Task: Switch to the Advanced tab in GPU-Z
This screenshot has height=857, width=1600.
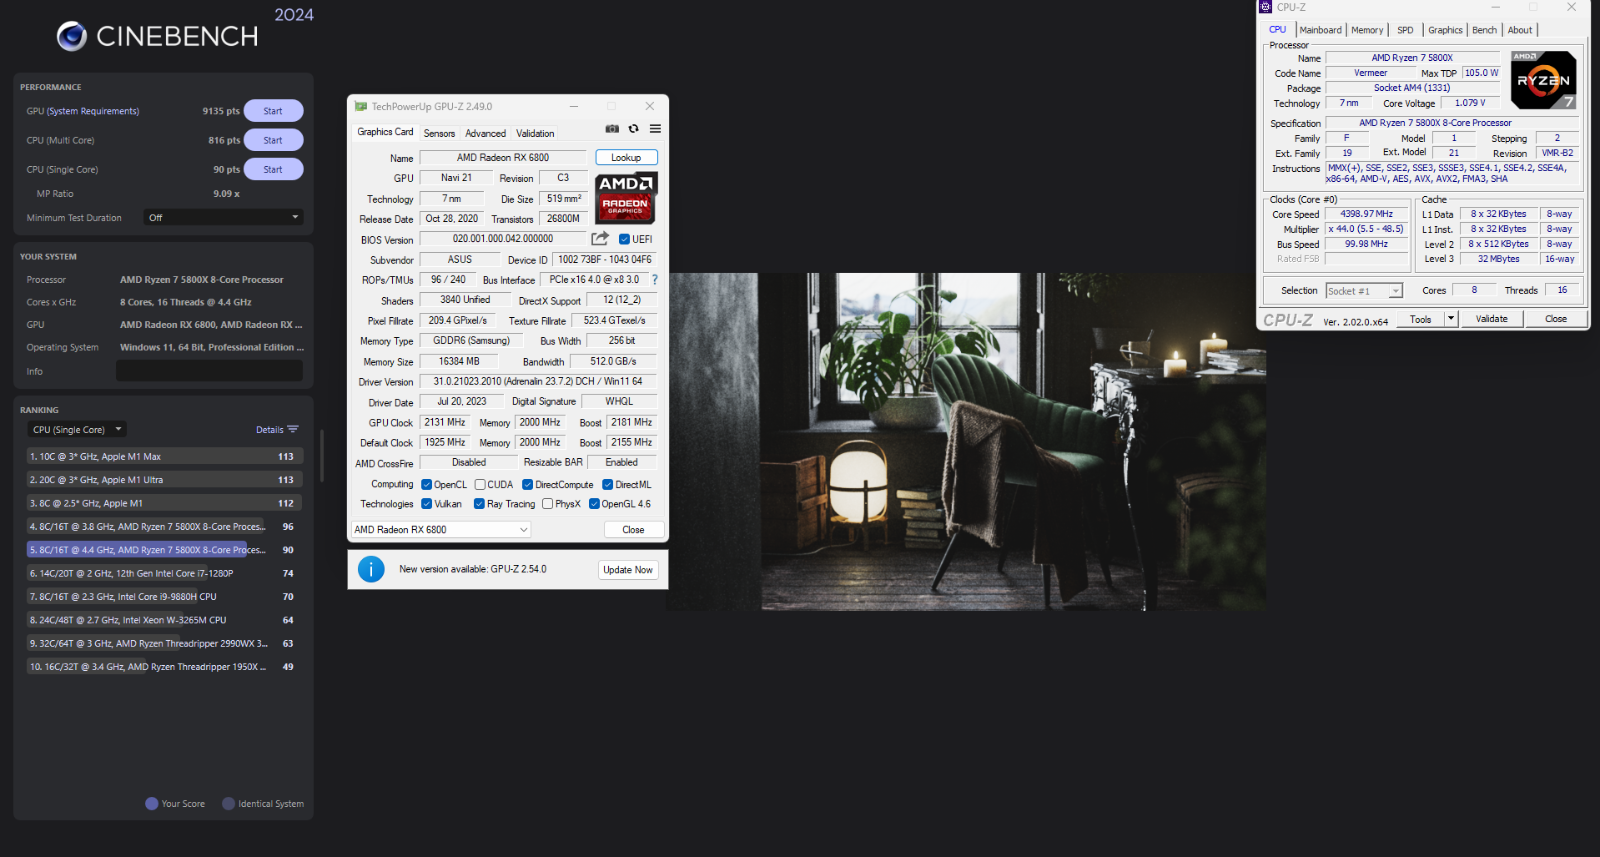Action: (x=485, y=133)
